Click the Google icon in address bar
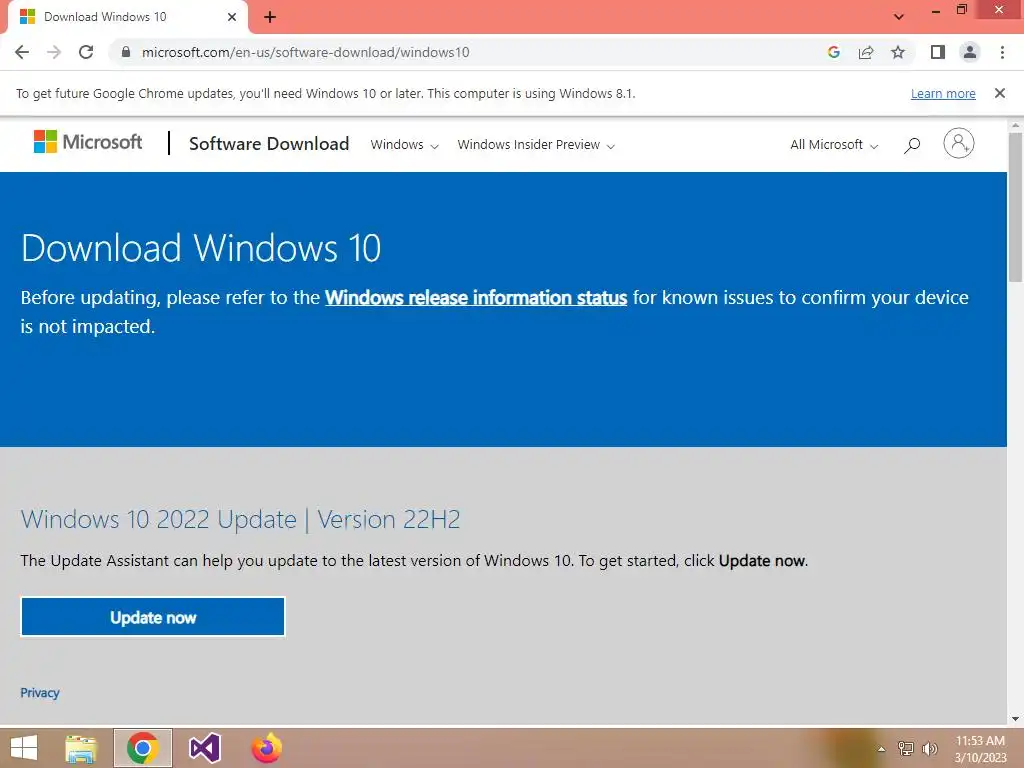 point(833,52)
